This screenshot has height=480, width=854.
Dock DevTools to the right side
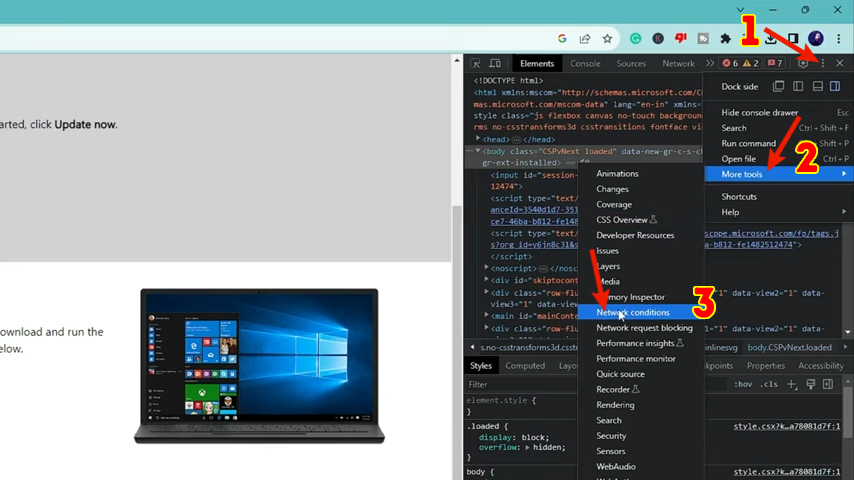click(x=835, y=86)
